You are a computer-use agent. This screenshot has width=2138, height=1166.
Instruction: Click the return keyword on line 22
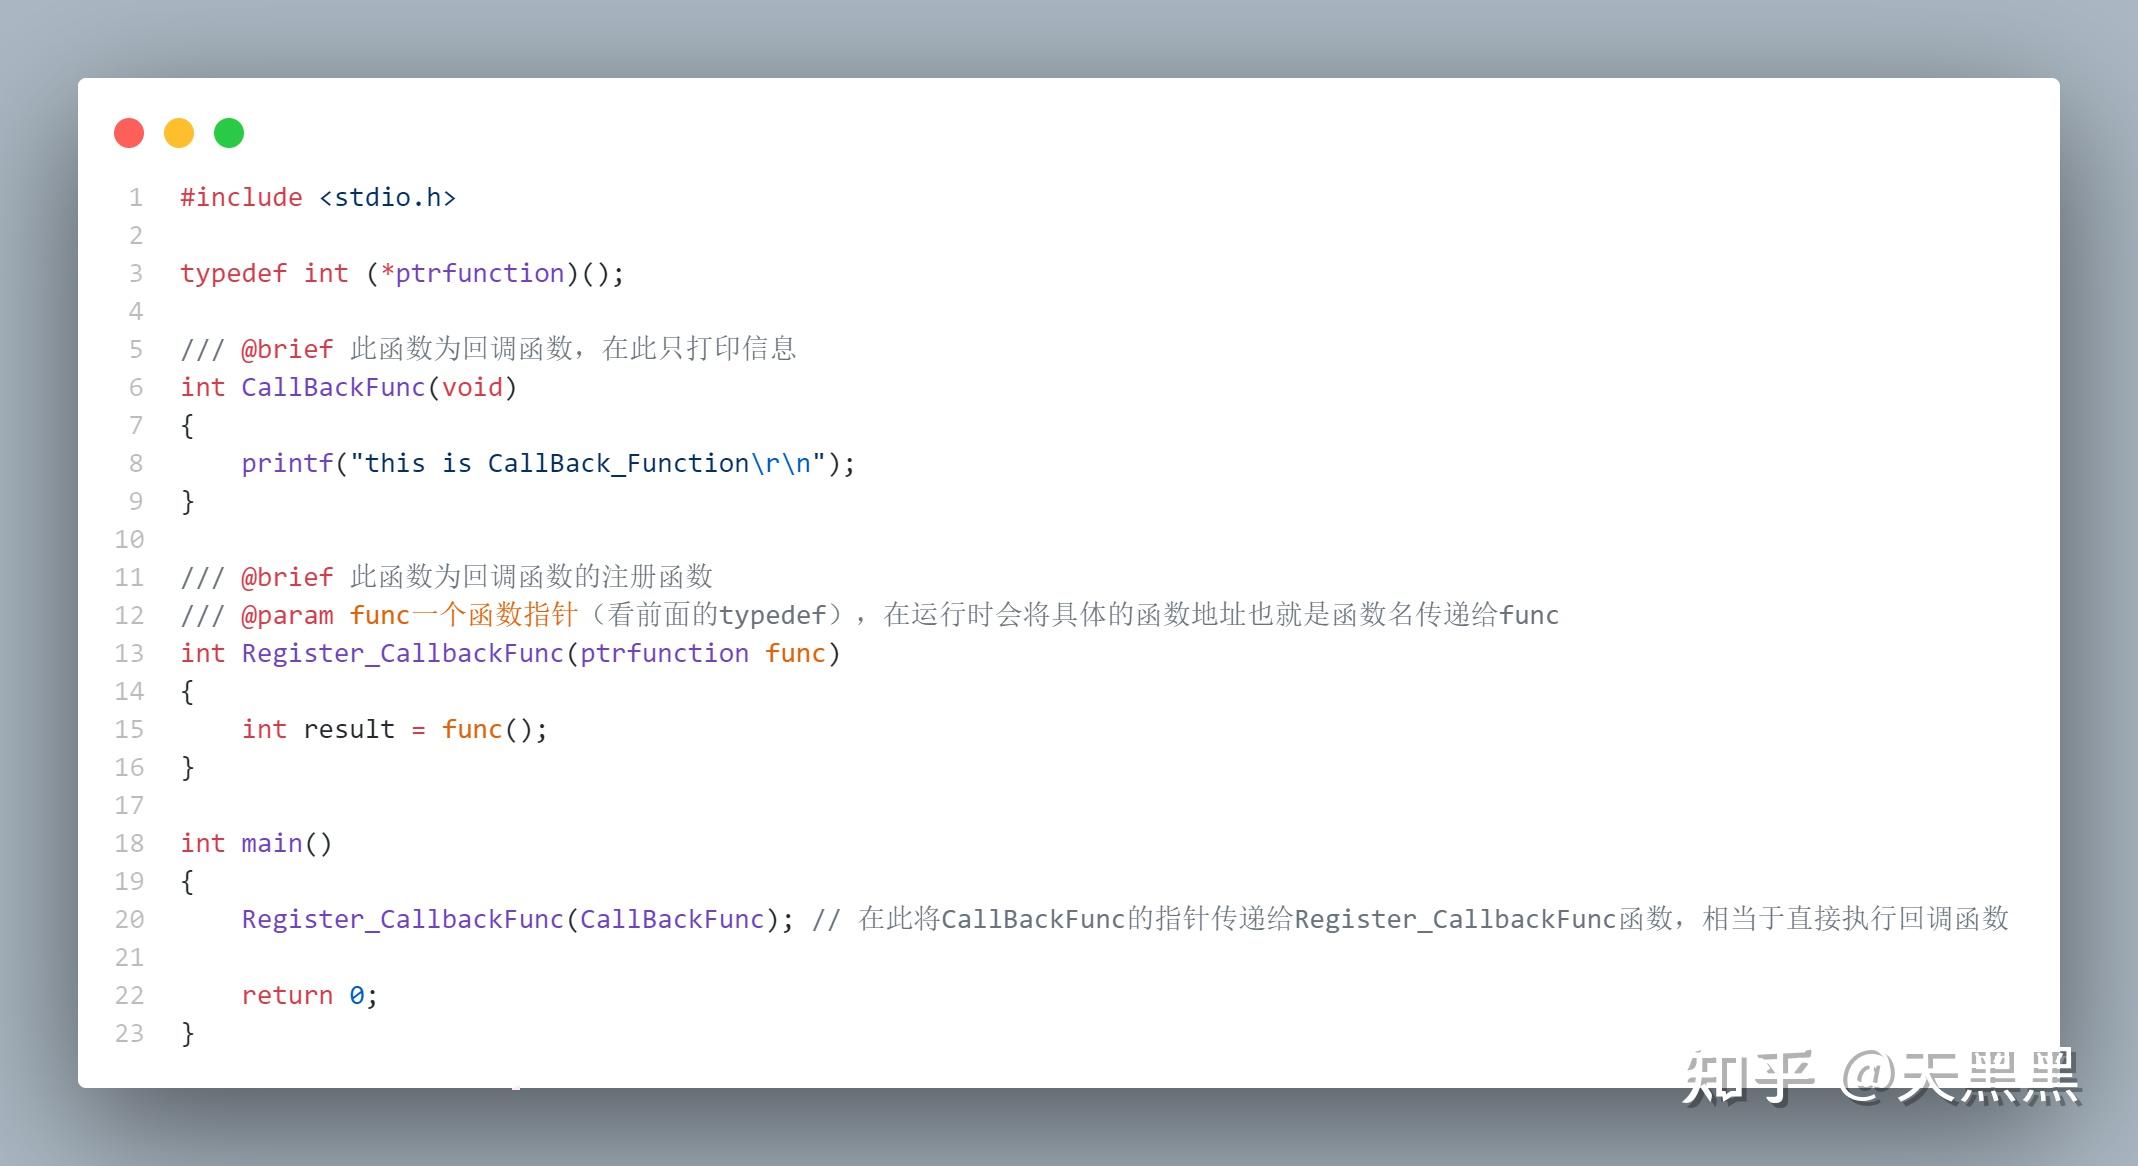tap(287, 995)
